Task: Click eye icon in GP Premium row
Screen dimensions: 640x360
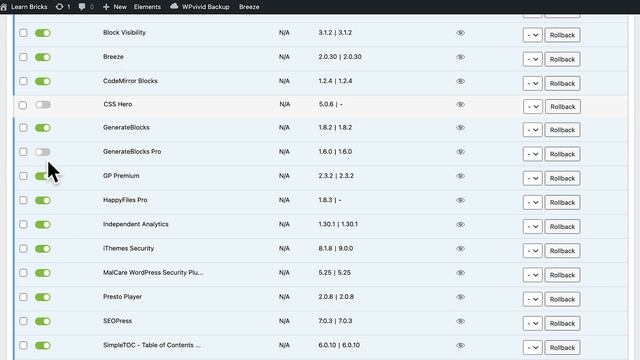Action: pos(460,176)
